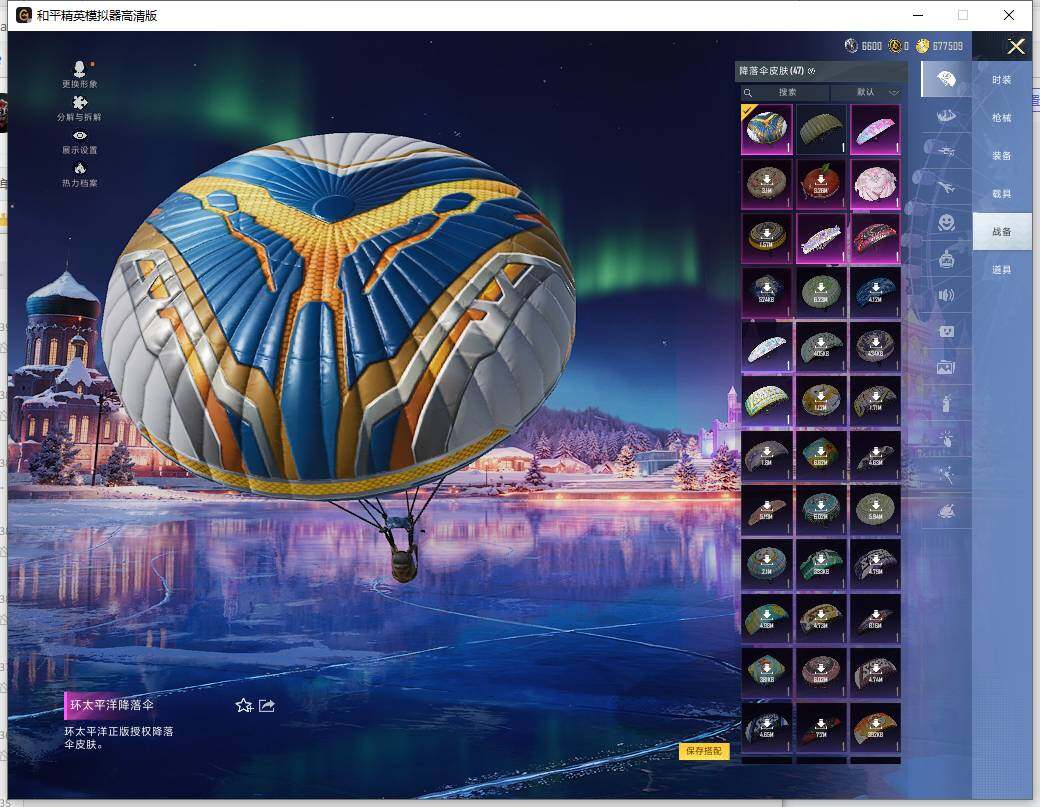Click the 搜索 search field
This screenshot has width=1040, height=807.
click(783, 92)
